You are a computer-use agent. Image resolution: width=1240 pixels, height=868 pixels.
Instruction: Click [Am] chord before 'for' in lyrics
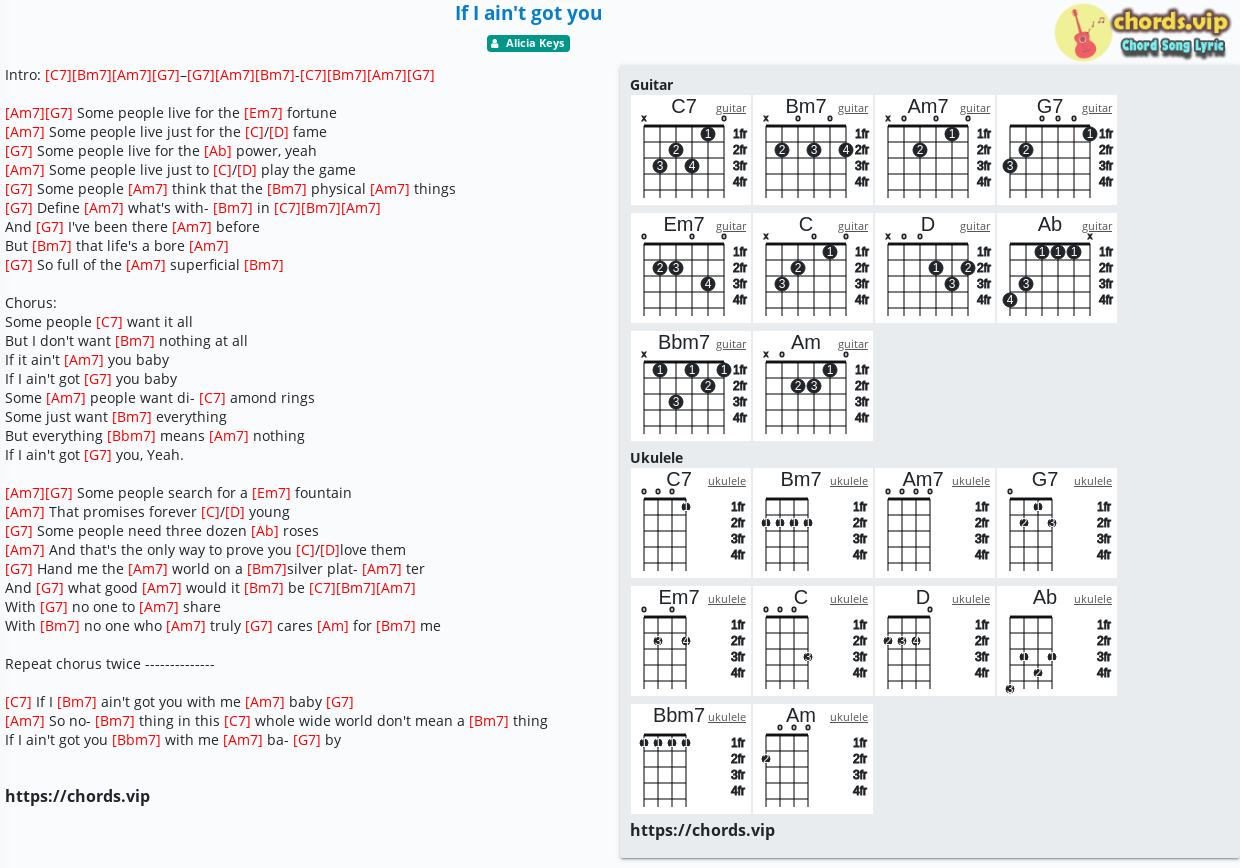click(x=333, y=626)
